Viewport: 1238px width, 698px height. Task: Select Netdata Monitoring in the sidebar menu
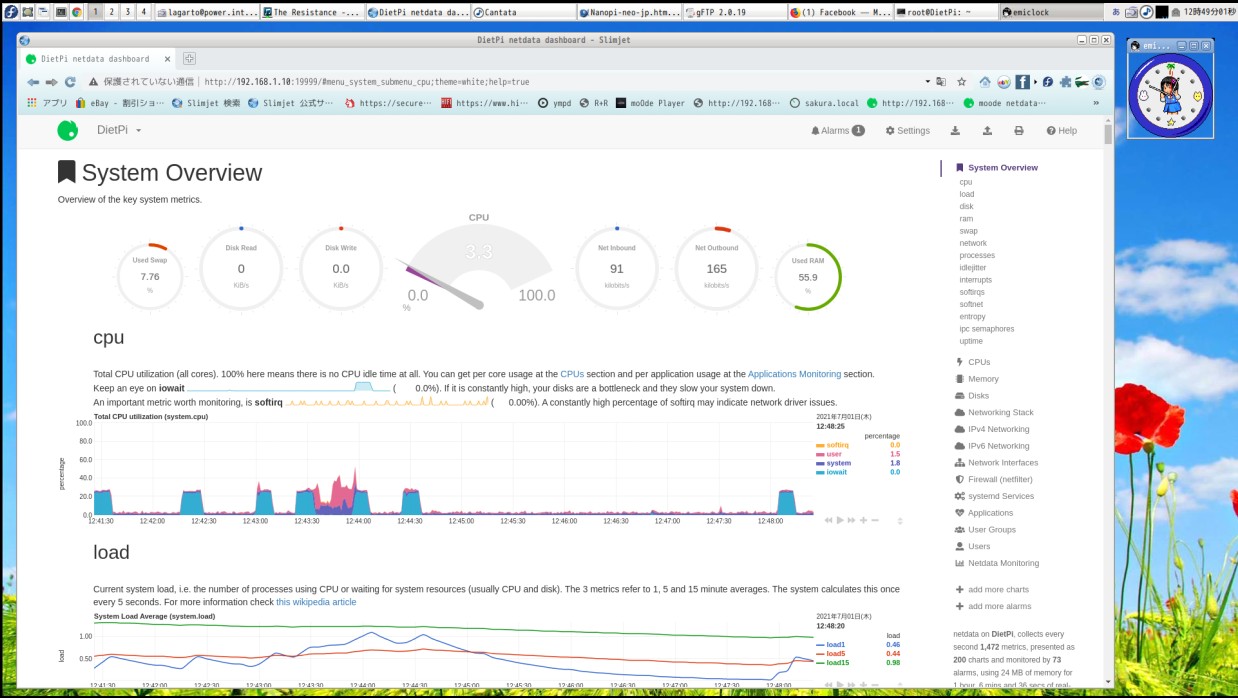(x=1000, y=562)
